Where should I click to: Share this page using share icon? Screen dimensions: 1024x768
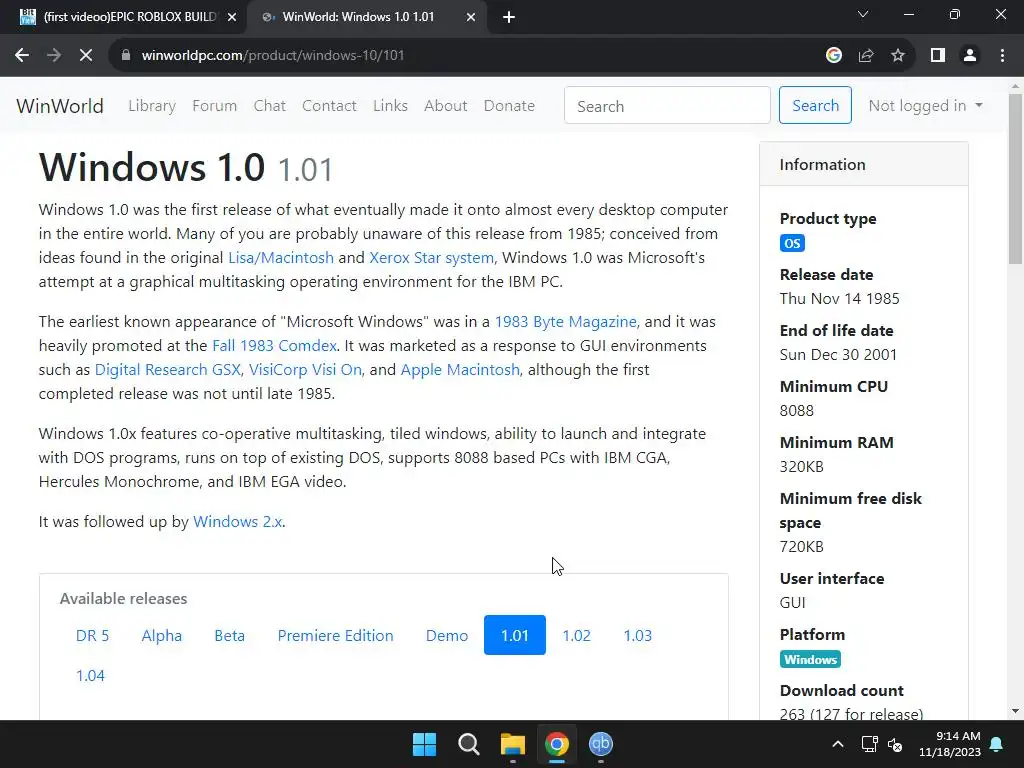[866, 56]
